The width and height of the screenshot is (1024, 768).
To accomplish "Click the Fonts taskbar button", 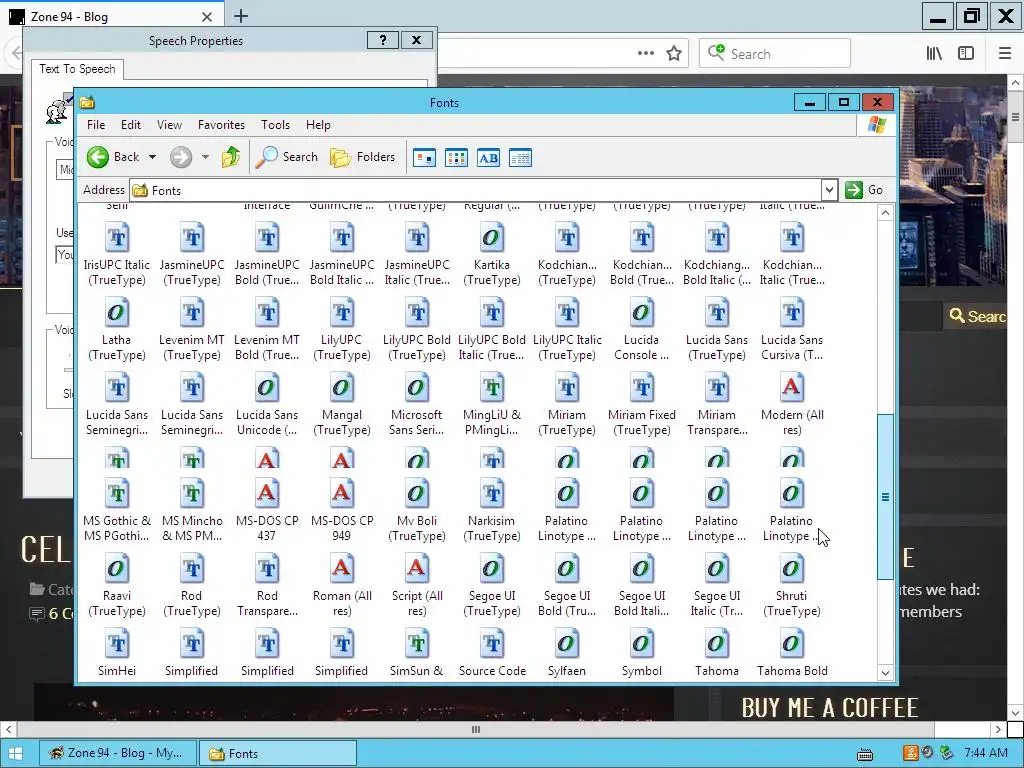I will click(x=278, y=753).
